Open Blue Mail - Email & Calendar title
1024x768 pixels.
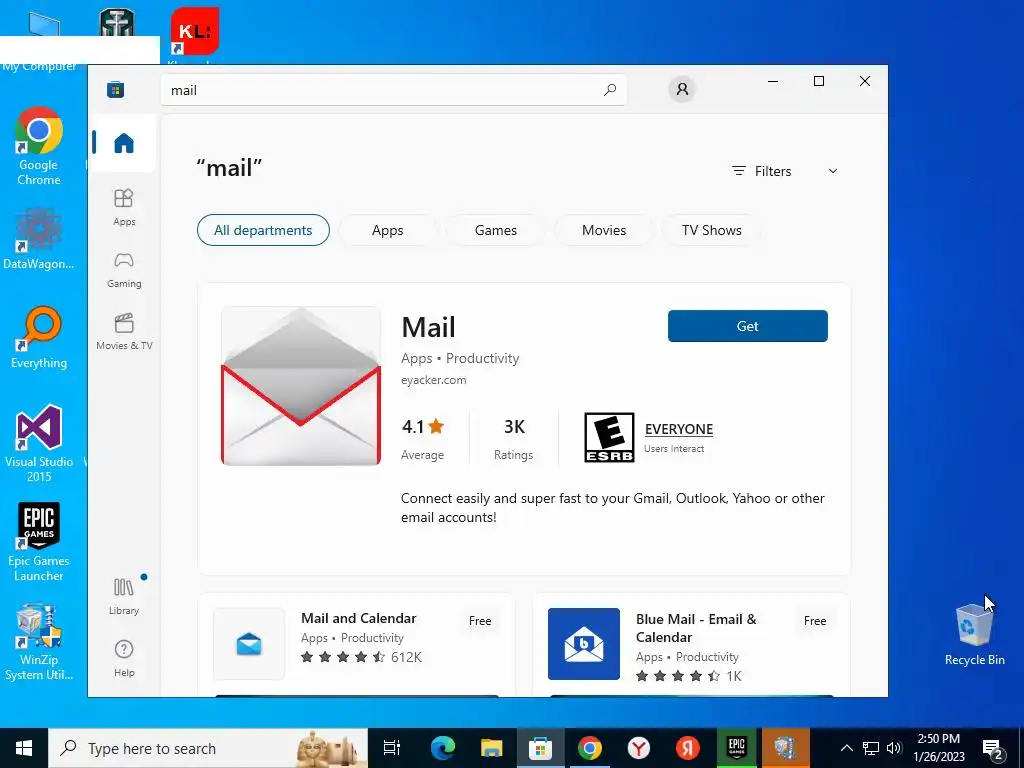[696, 628]
